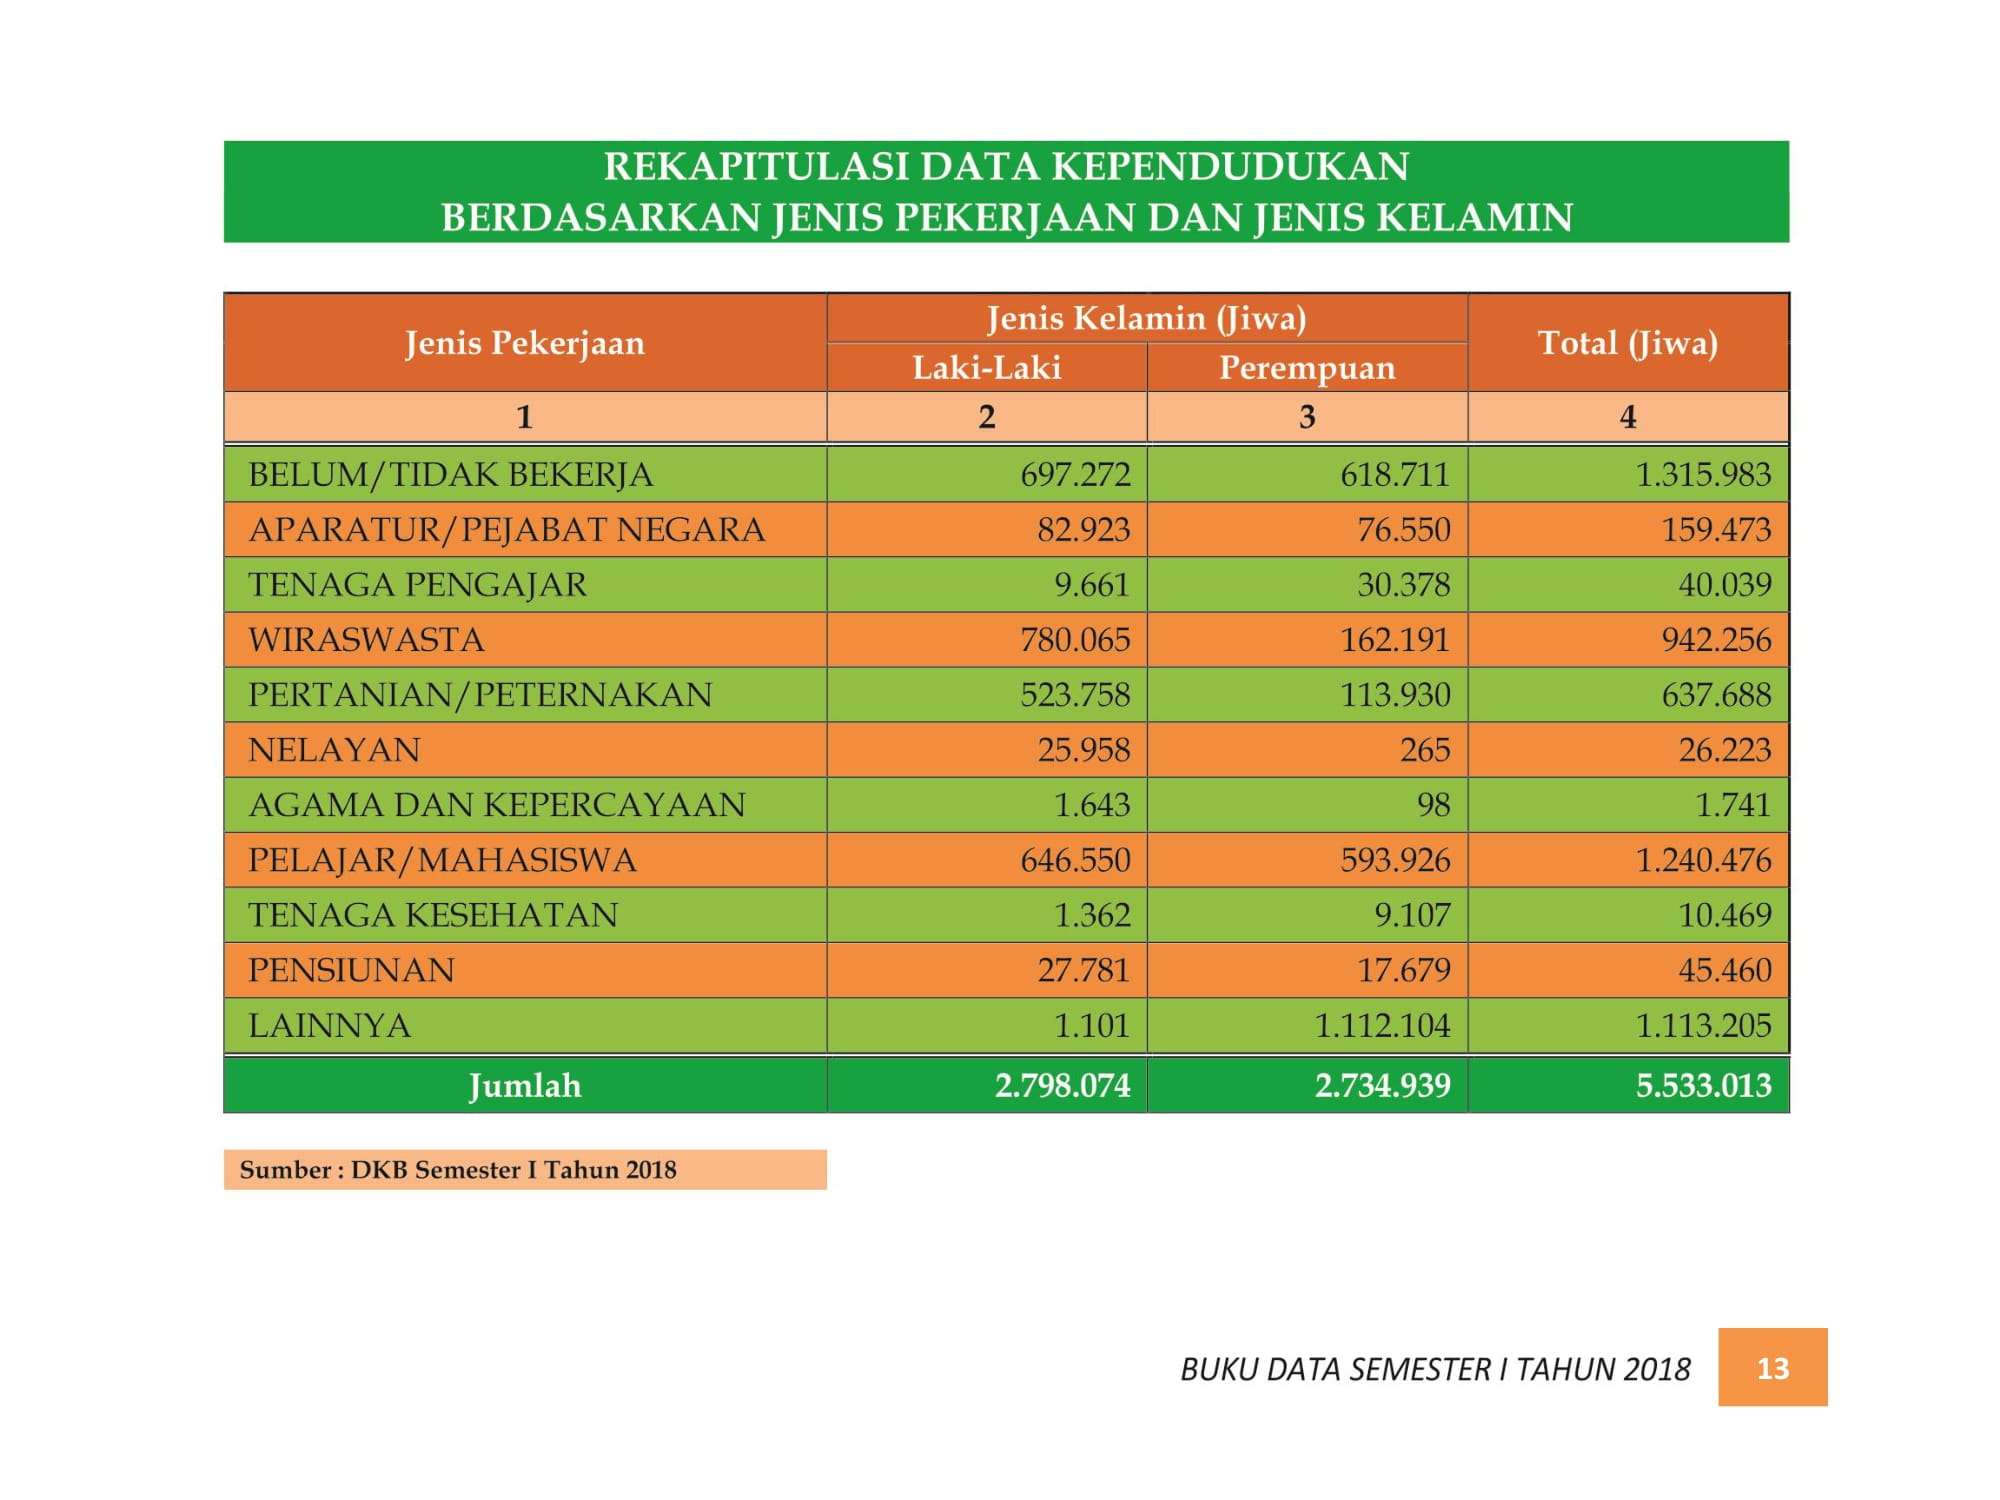
Task: Click the 'BELUM/TIDAK BEKERJA' row label
Action: click(x=451, y=474)
